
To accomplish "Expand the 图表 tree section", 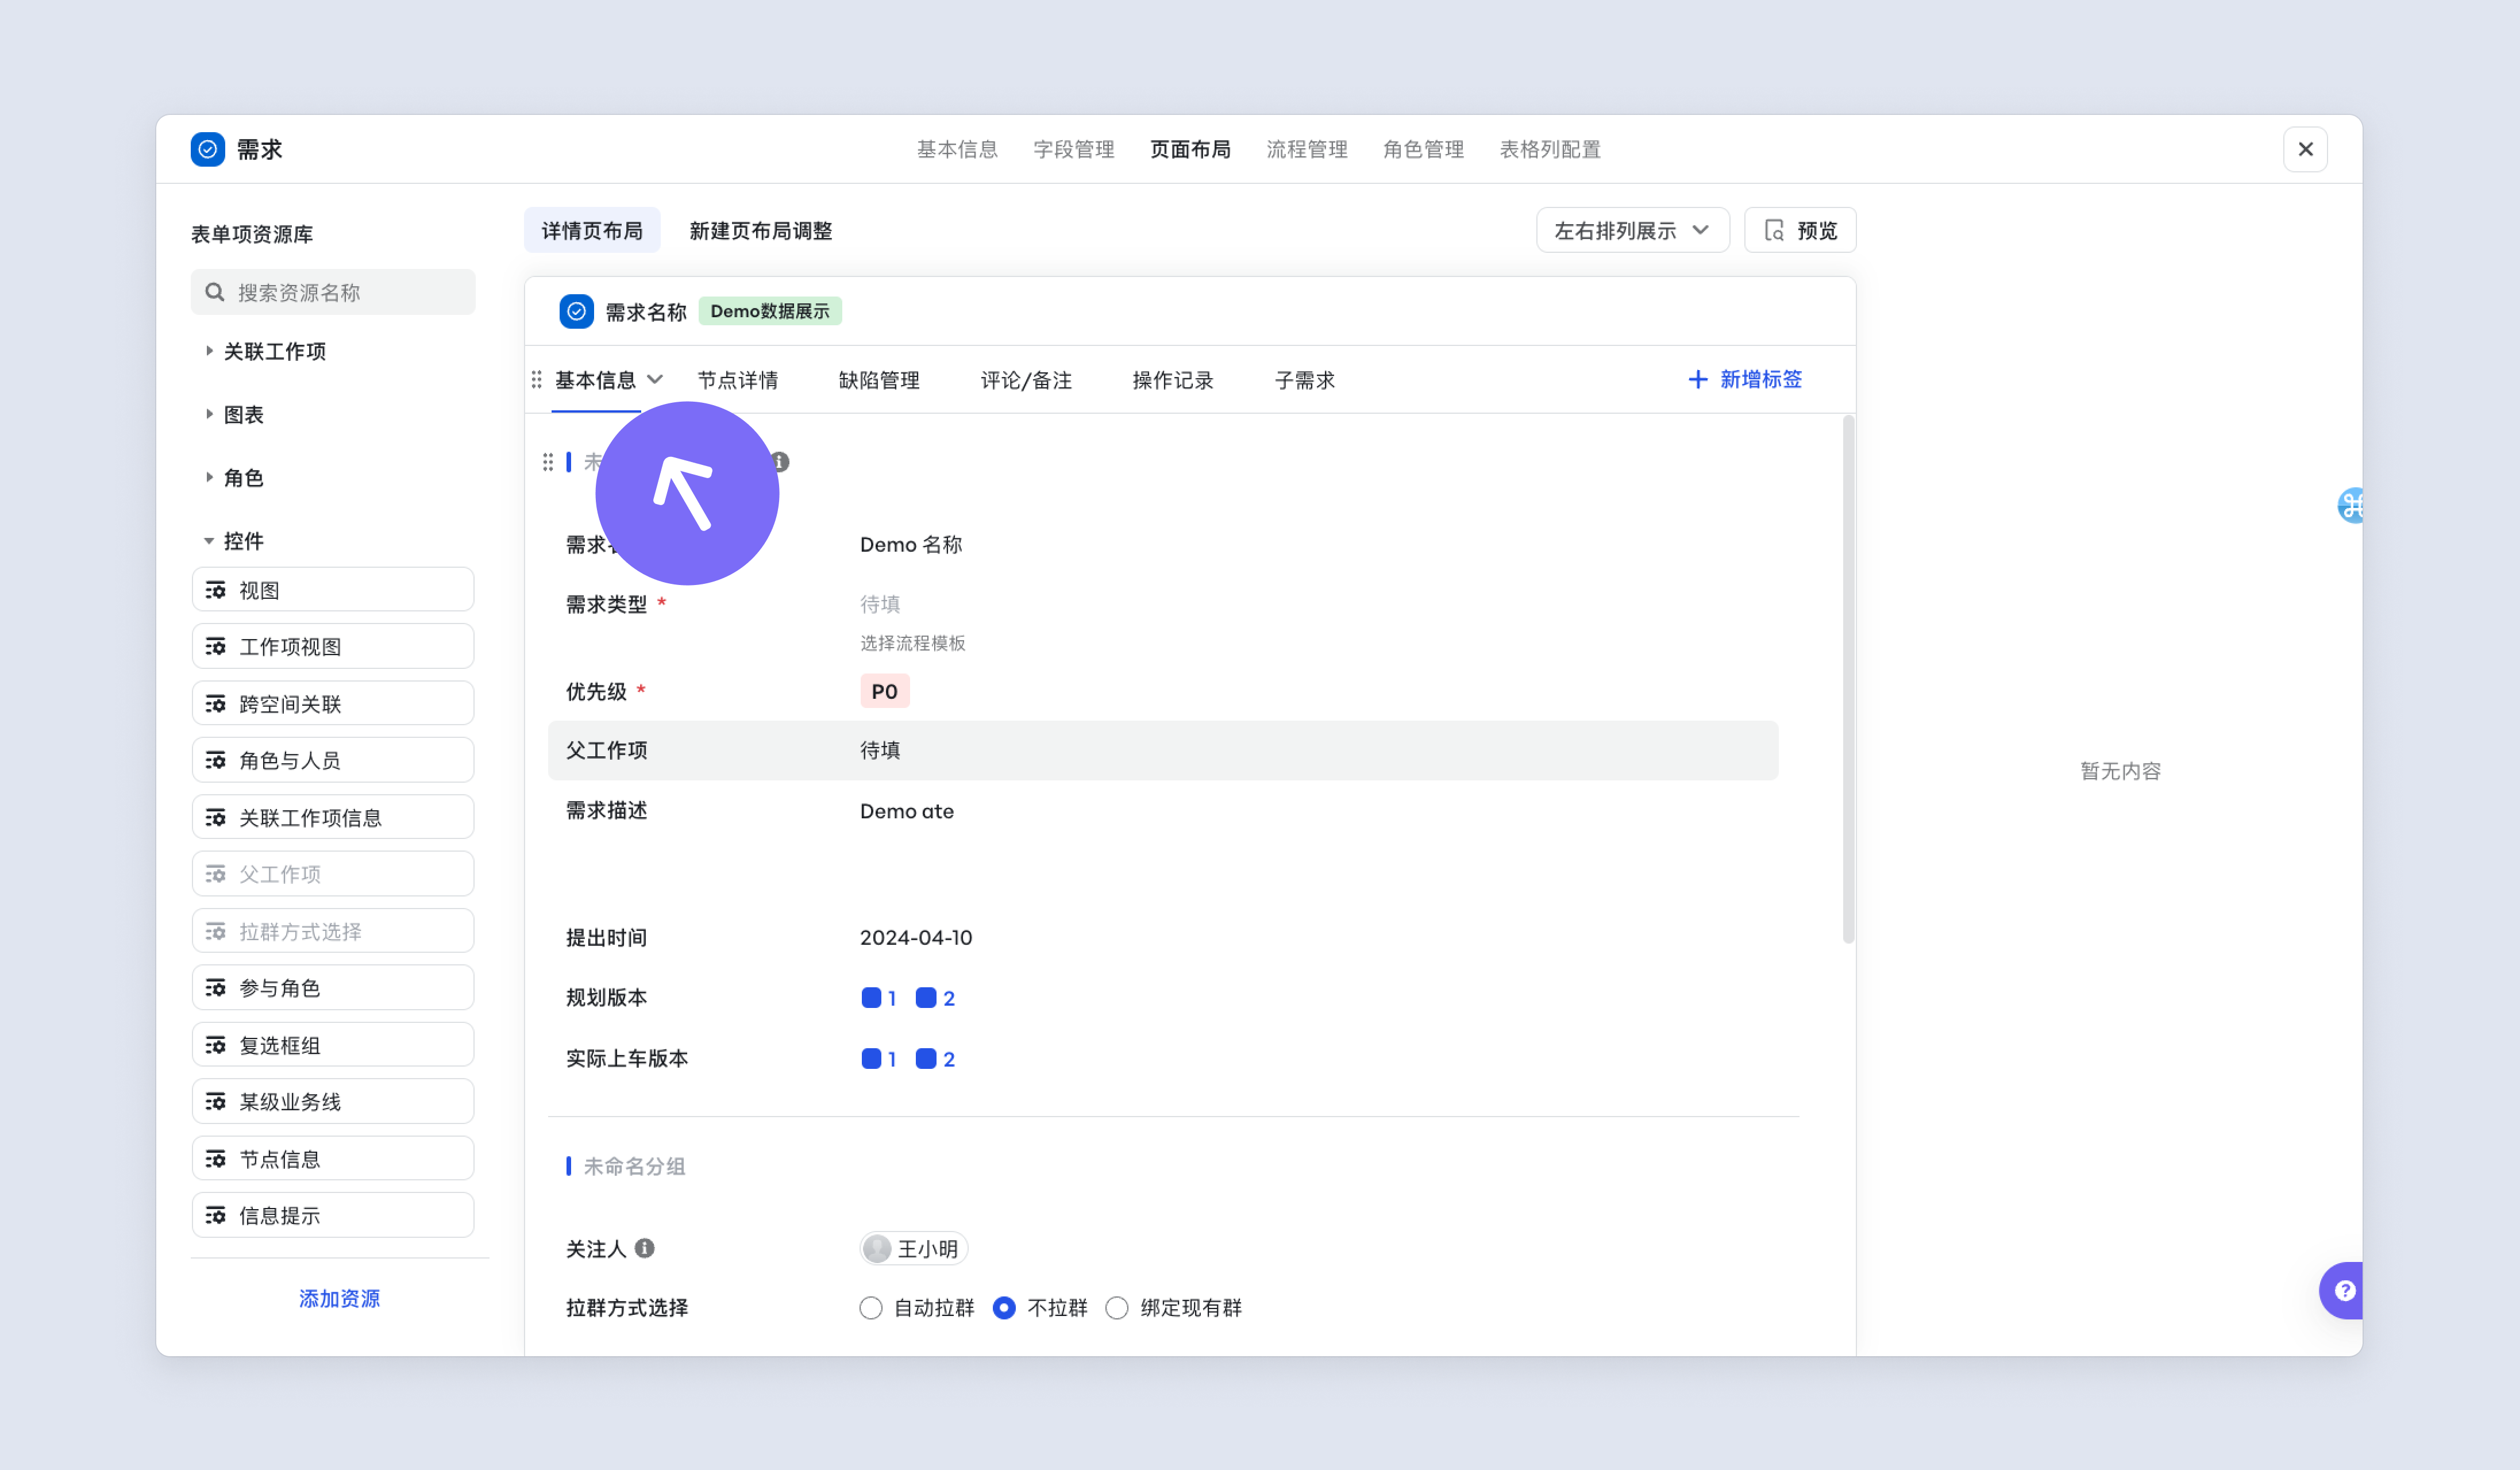I will (x=209, y=414).
